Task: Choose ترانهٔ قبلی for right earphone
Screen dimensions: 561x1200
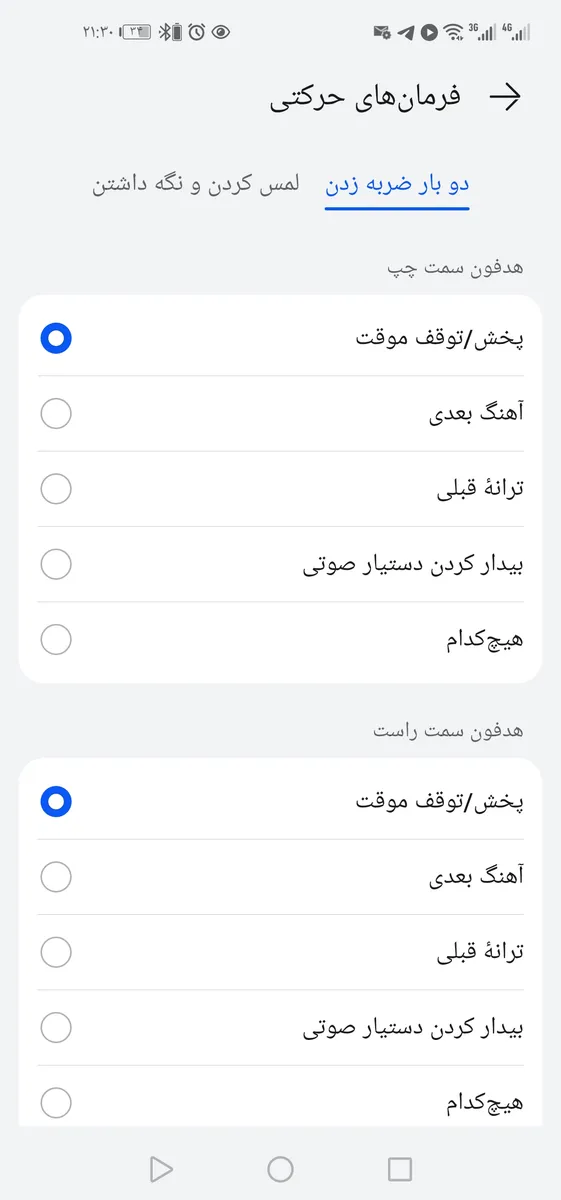Action: 280,952
